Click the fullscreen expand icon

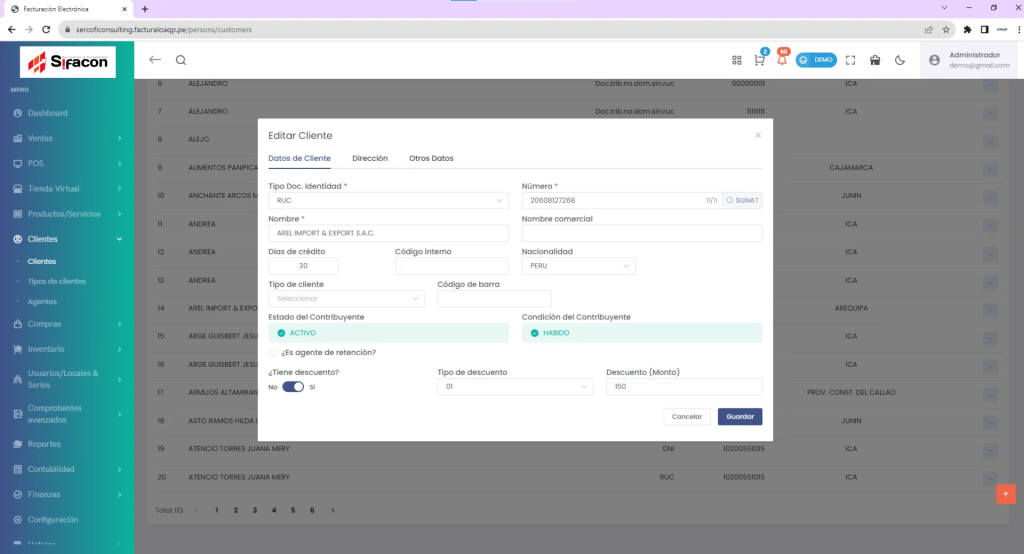pyautogui.click(x=851, y=60)
